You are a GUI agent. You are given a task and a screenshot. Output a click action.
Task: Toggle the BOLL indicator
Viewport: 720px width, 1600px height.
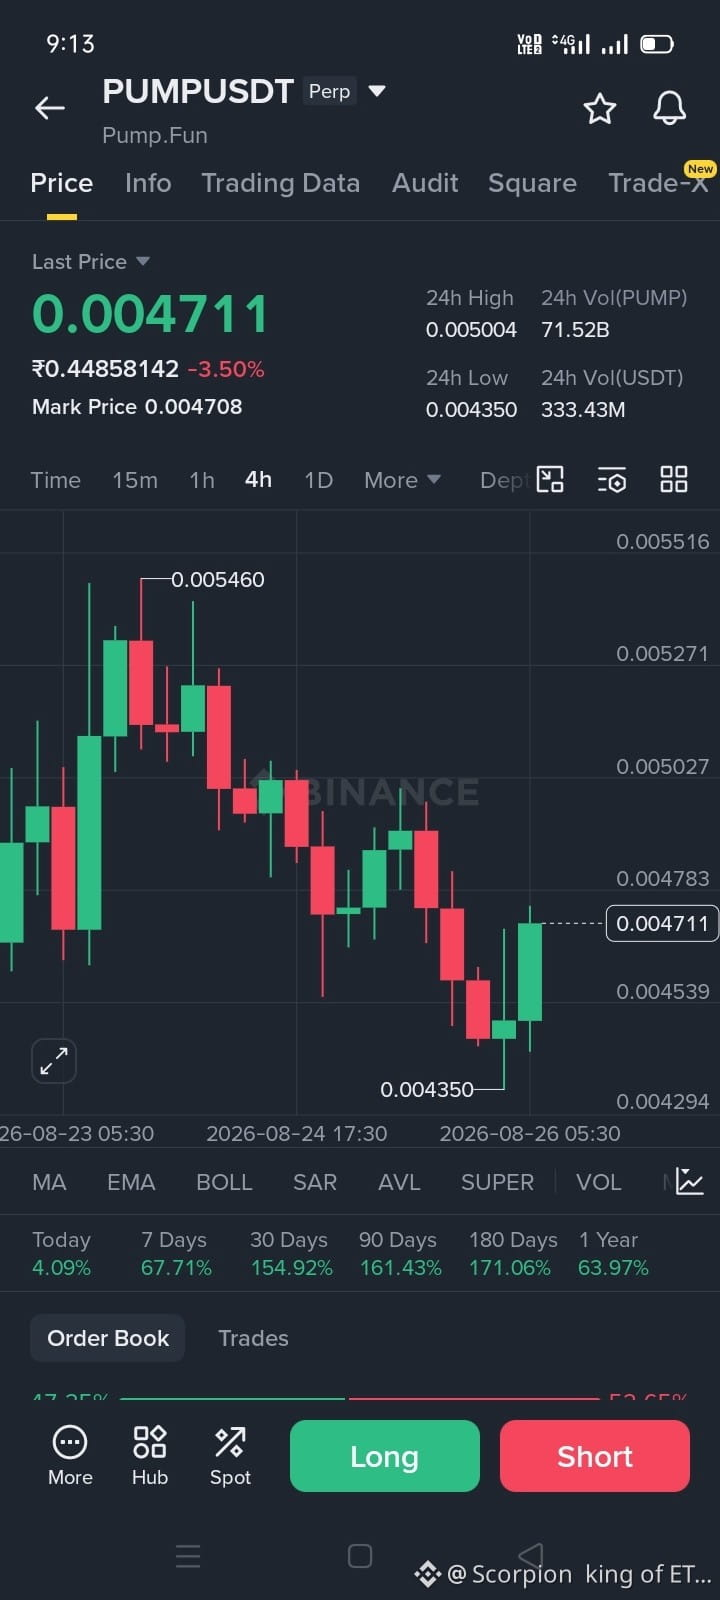coord(224,1182)
